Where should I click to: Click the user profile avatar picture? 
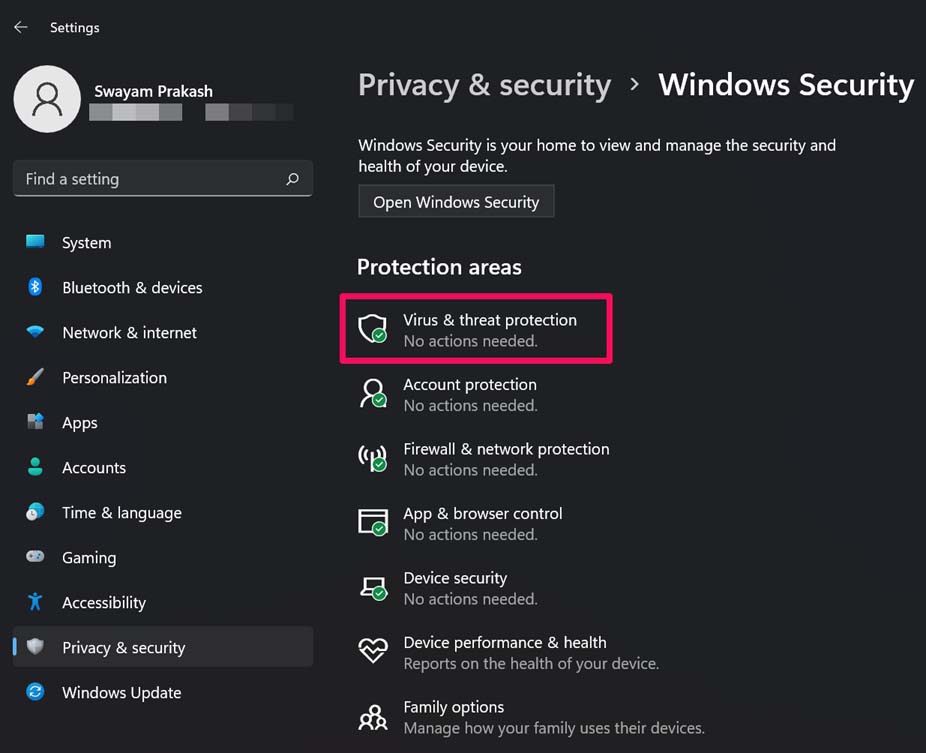47,99
